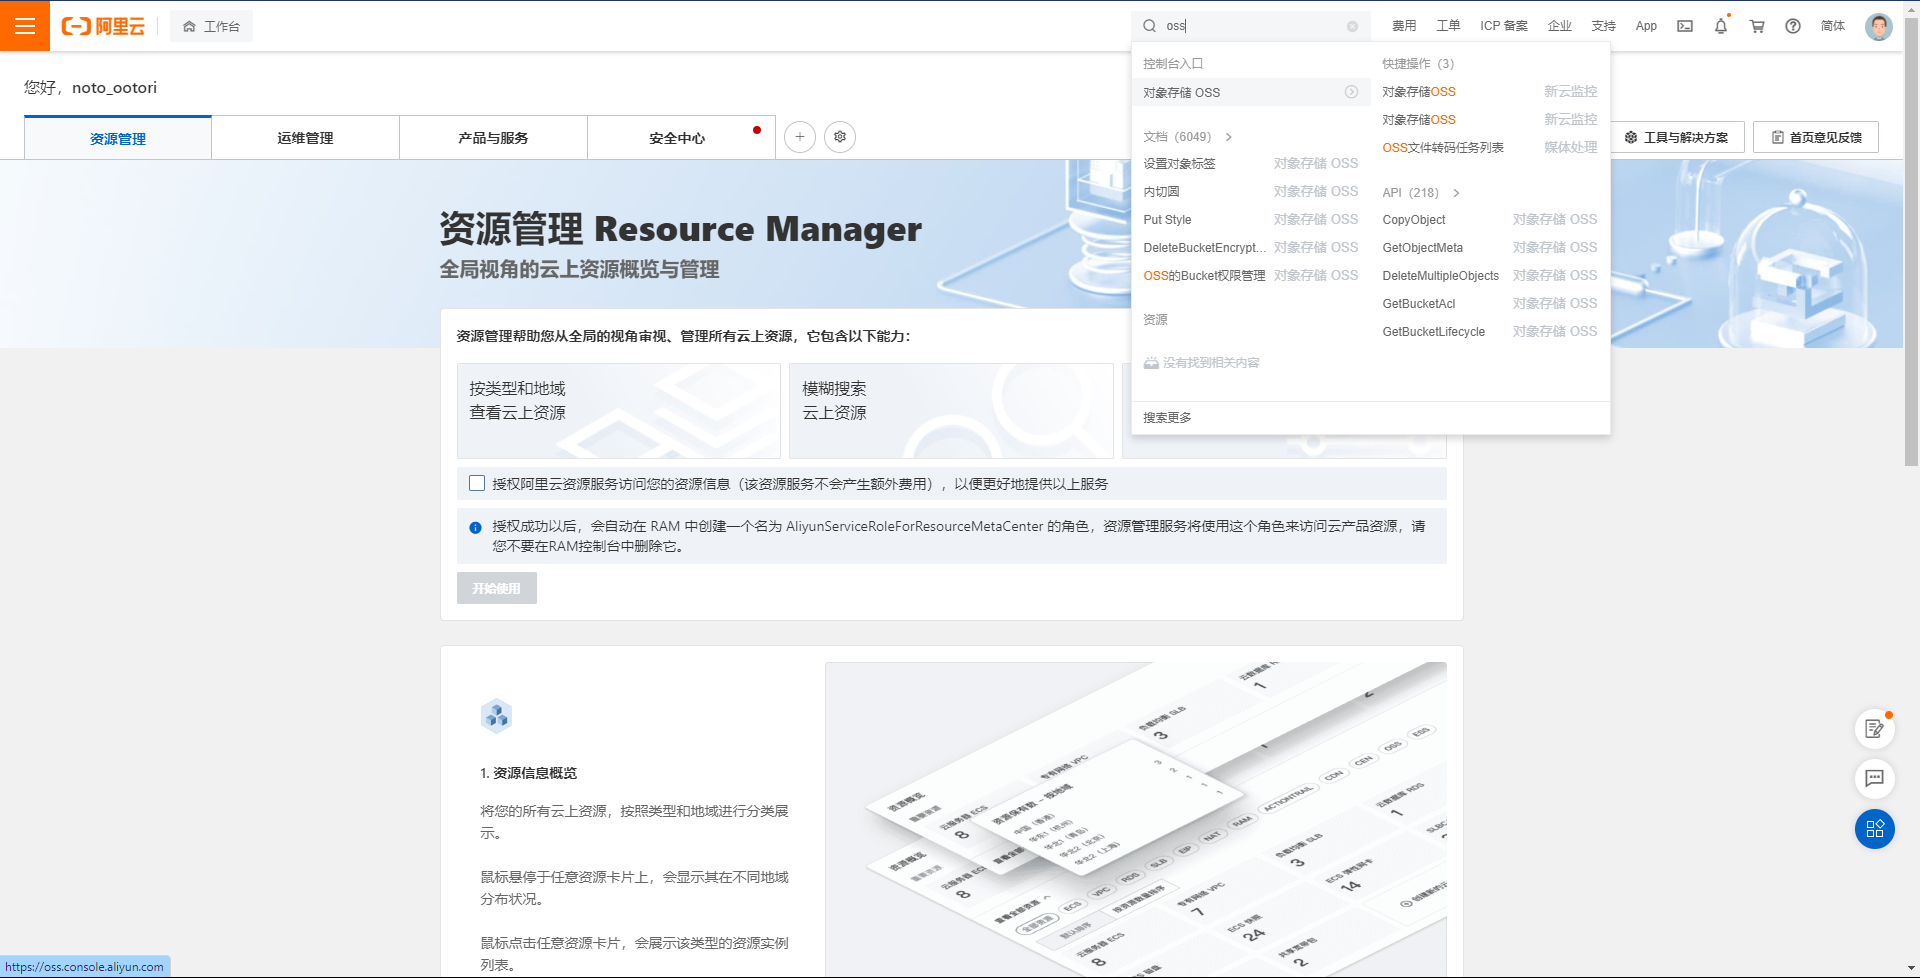The image size is (1920, 978).
Task: Select 对象存储 OSS console entry
Action: point(1250,92)
